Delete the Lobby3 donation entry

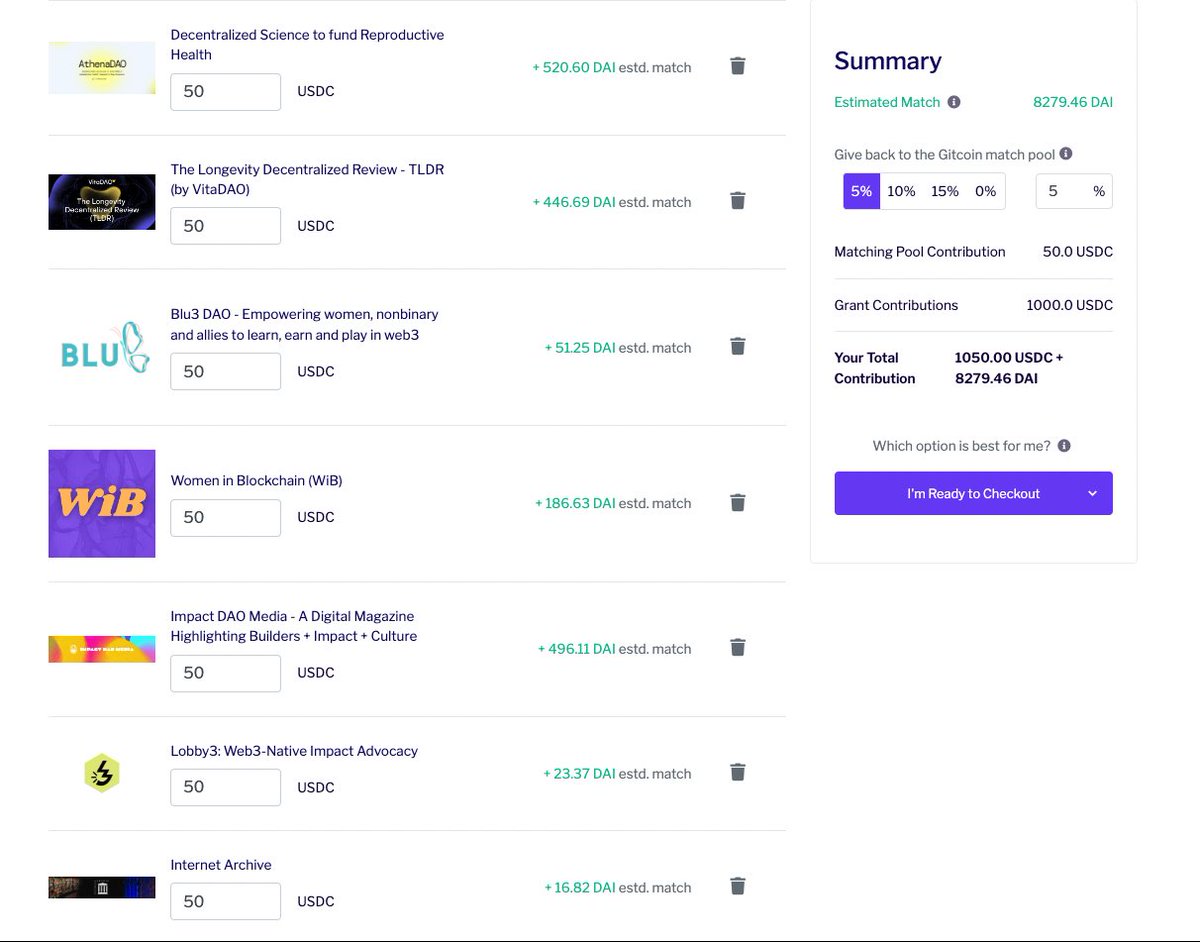point(737,772)
